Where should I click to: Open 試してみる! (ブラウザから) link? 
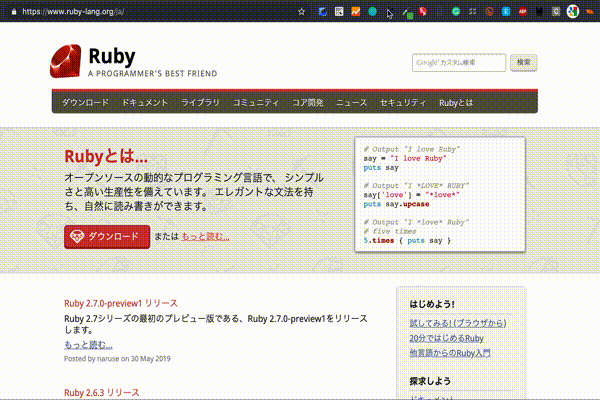[x=458, y=323]
